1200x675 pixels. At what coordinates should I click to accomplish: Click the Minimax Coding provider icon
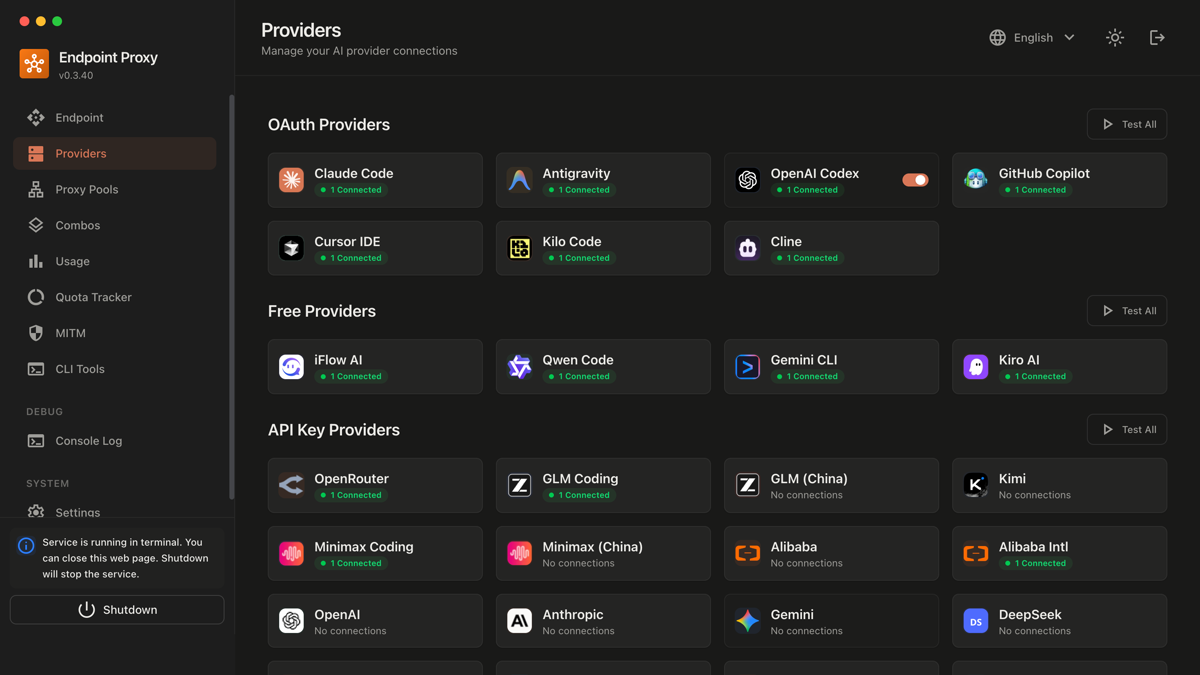tap(291, 553)
